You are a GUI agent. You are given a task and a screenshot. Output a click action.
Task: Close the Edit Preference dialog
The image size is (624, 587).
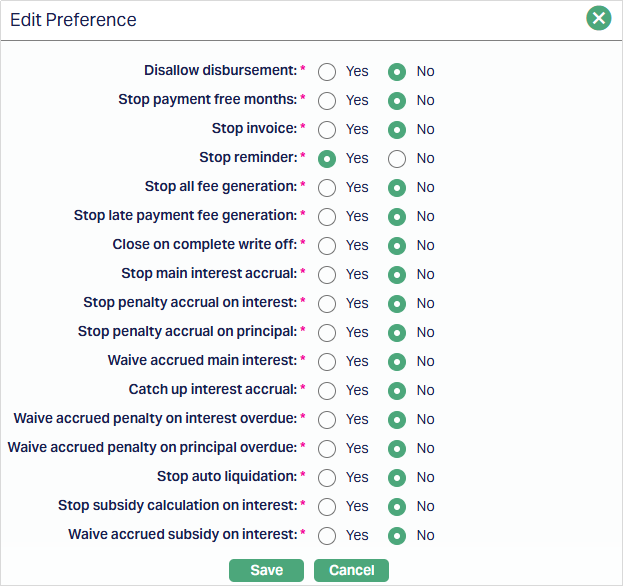(598, 18)
